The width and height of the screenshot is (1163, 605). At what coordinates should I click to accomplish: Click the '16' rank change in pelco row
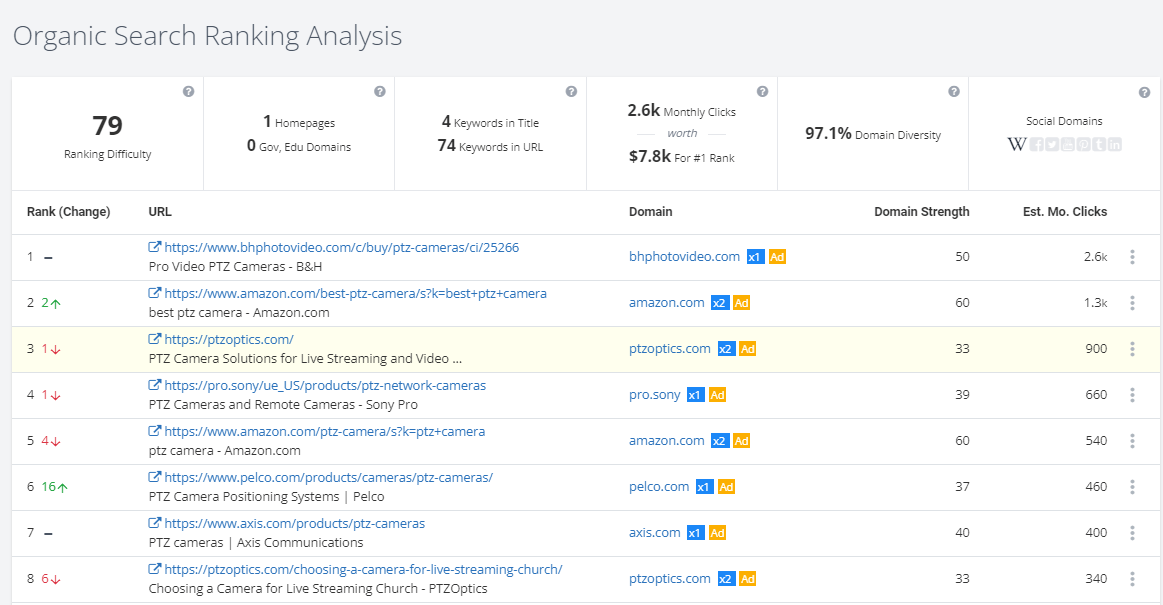(49, 486)
